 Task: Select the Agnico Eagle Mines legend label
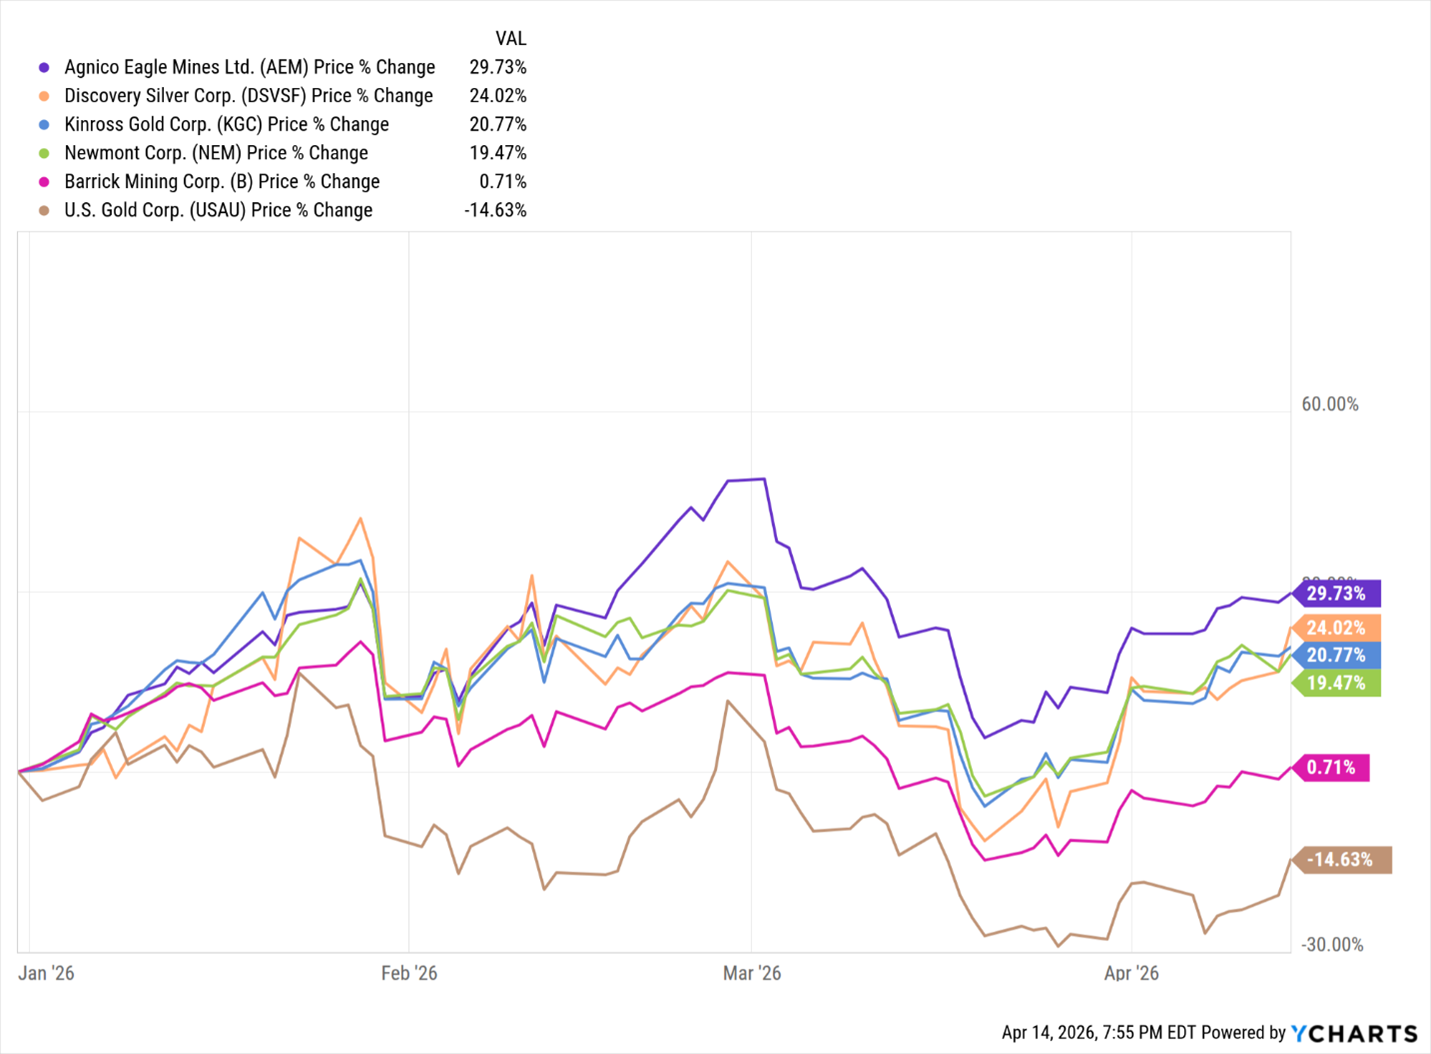[250, 68]
